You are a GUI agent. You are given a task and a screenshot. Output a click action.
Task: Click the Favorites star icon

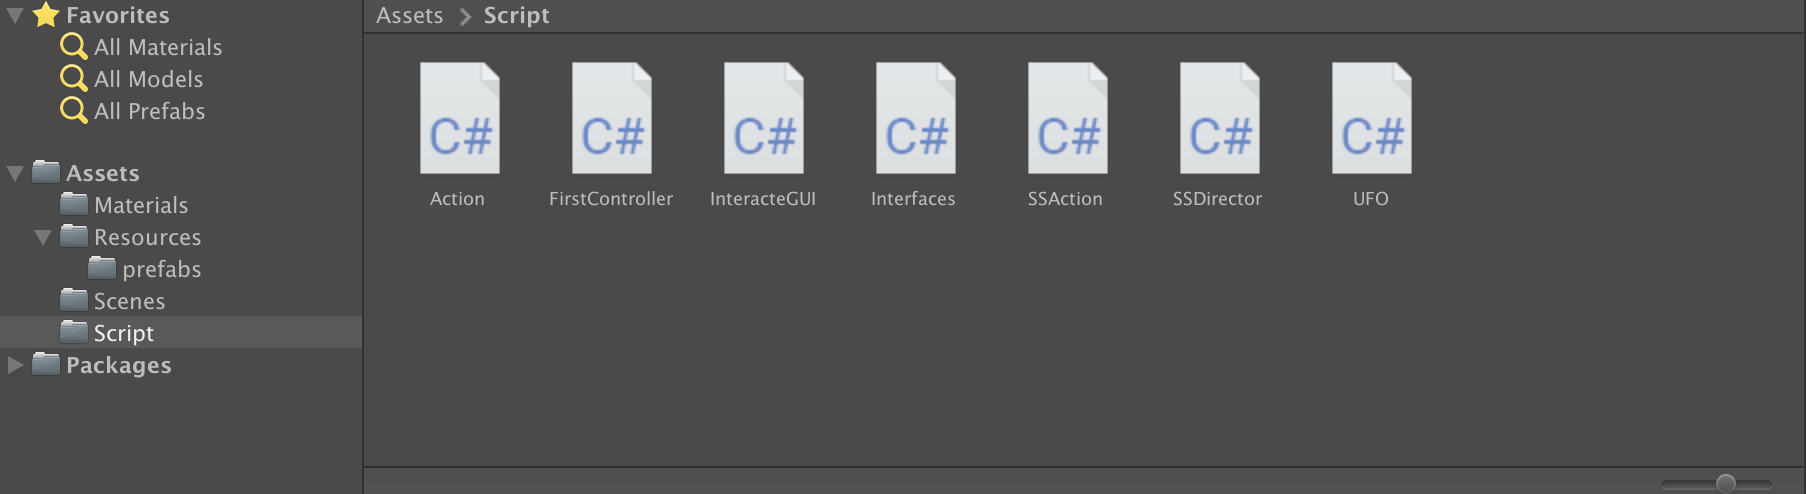tap(46, 14)
